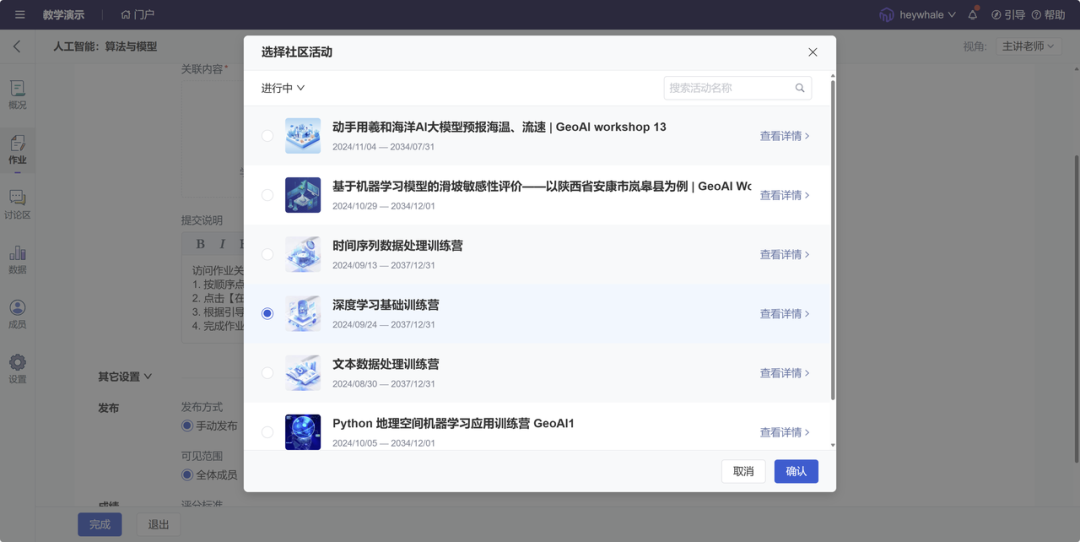
Task: Click 文本数据处理训练营 activity title
Action: coord(386,364)
